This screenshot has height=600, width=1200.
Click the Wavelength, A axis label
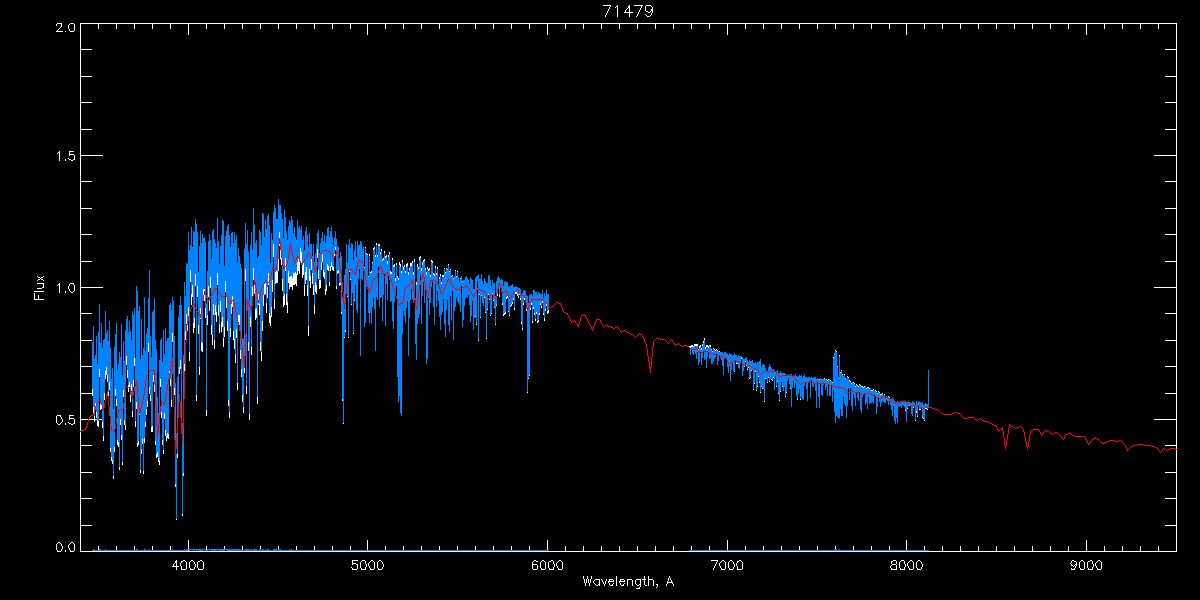(x=628, y=581)
